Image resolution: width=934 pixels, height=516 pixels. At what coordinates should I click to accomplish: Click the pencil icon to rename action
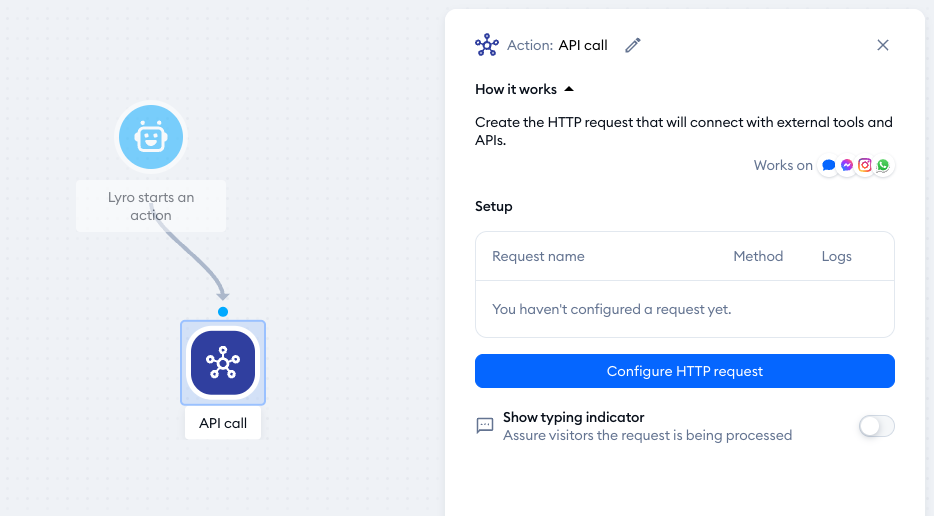(x=633, y=45)
